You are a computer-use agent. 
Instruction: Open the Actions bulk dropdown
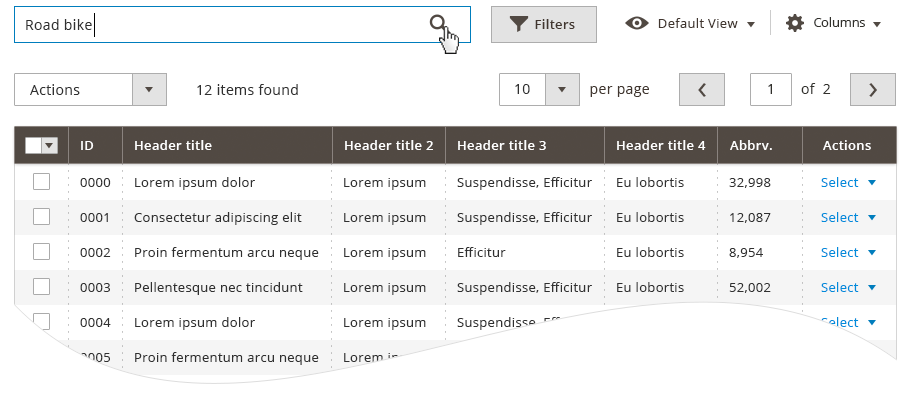point(90,90)
